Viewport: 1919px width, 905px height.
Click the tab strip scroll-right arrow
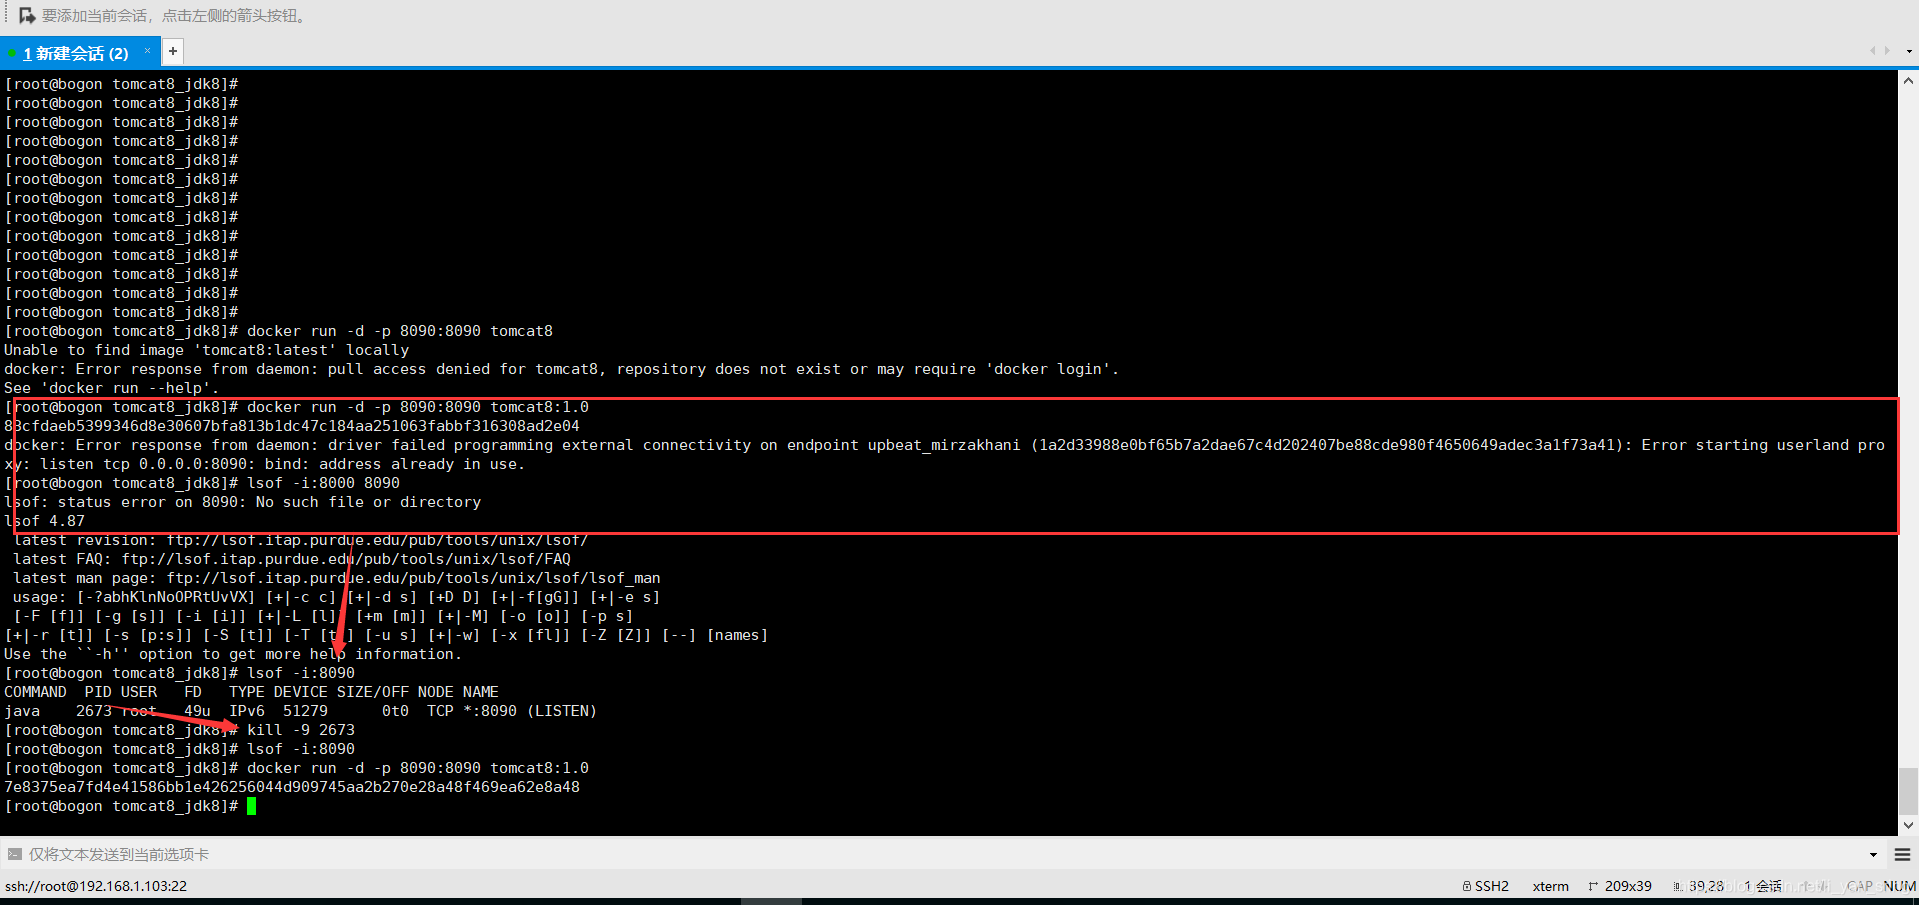click(x=1887, y=51)
